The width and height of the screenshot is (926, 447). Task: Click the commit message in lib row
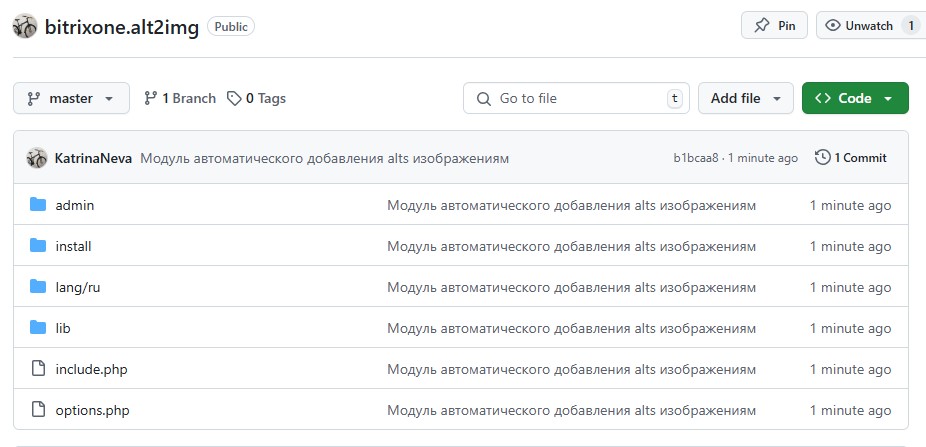pos(571,328)
